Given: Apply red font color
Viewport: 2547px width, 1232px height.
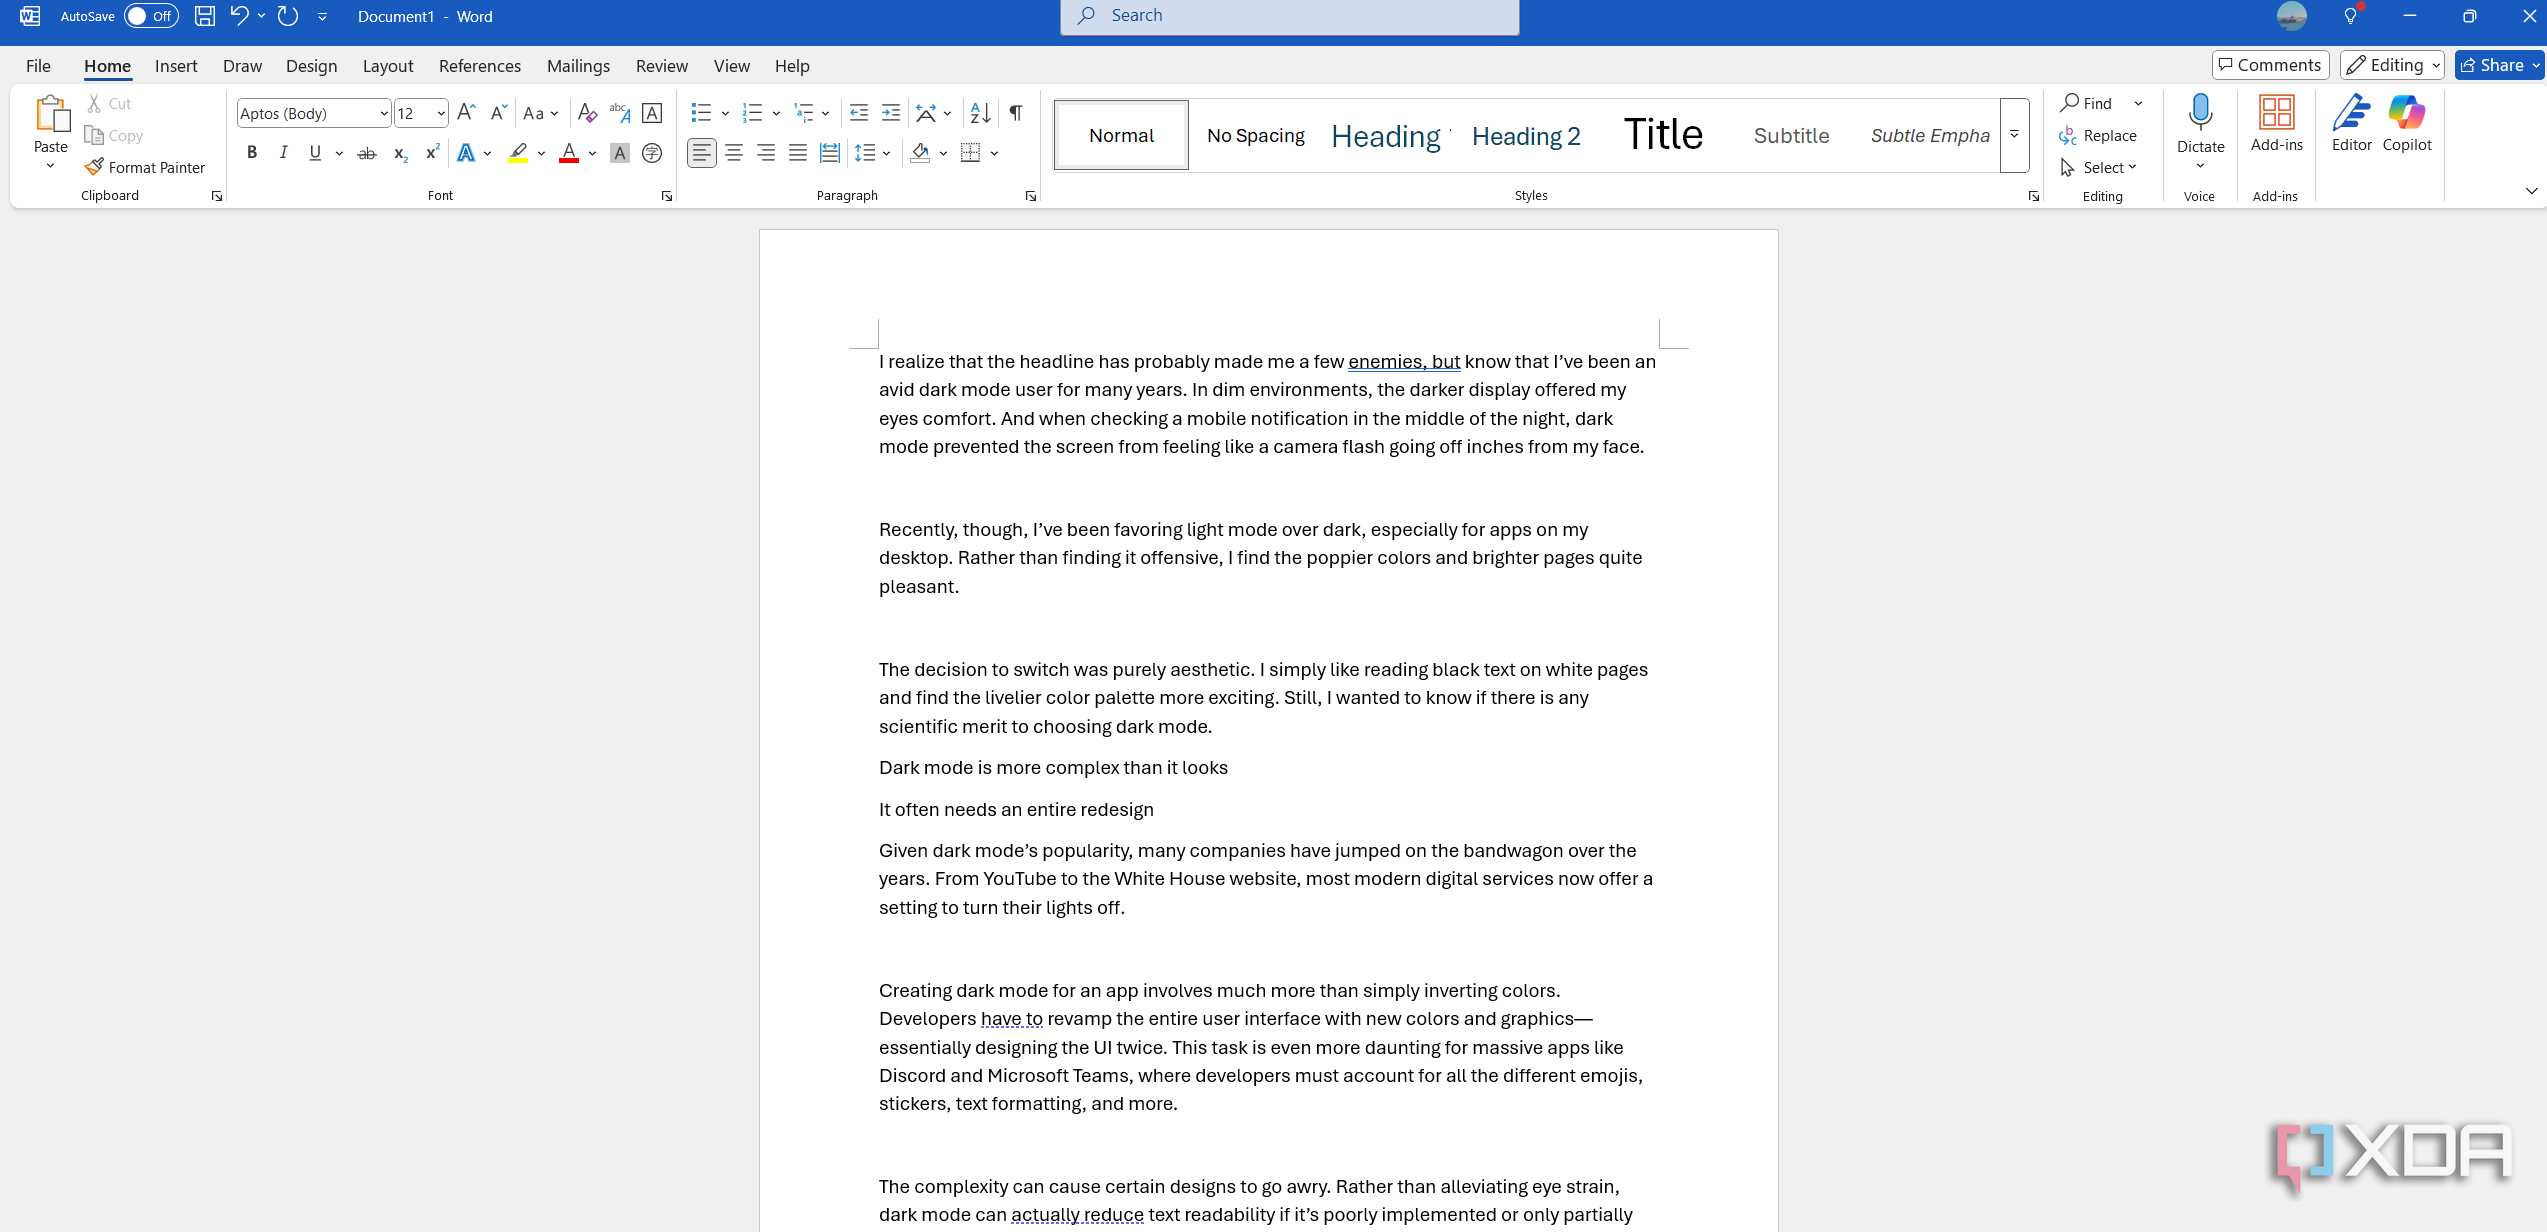Looking at the screenshot, I should (569, 153).
